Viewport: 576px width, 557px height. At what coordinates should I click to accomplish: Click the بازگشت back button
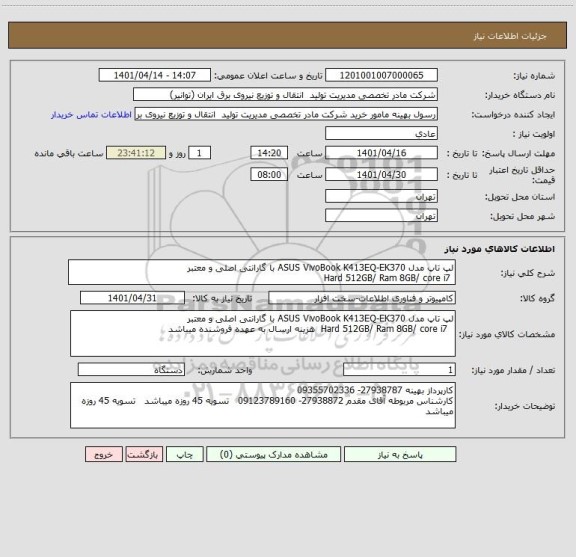[144, 454]
